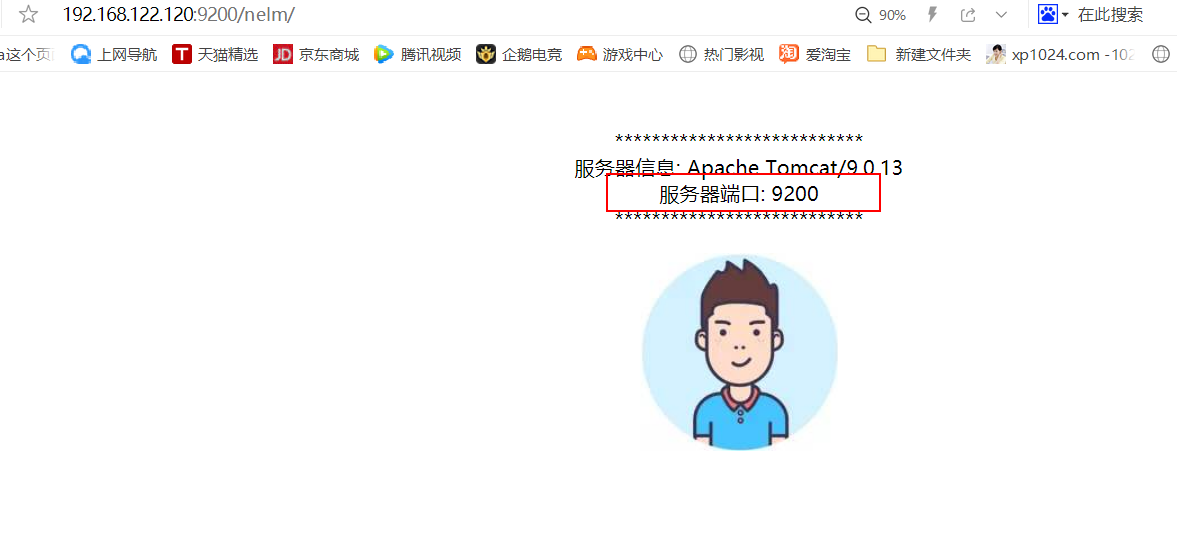1177x535 pixels.
Task: Open the 游戏中心 bookmark
Action: tap(620, 54)
